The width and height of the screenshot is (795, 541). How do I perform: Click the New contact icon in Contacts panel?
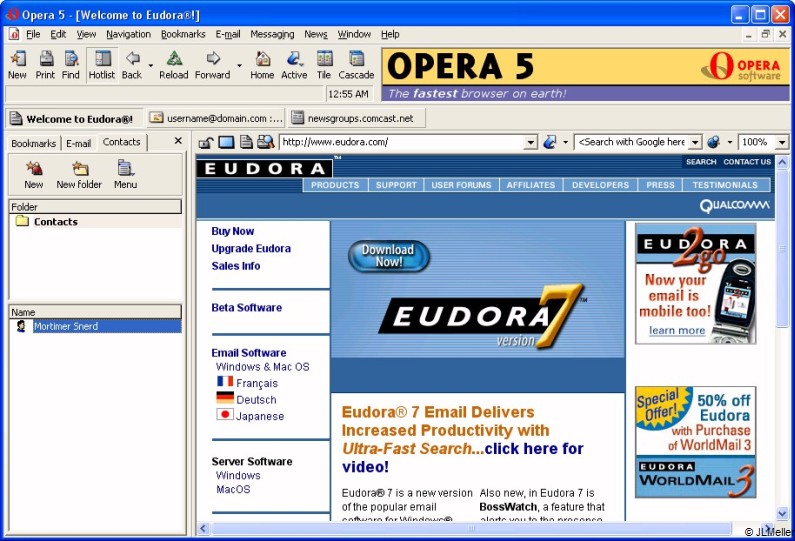click(33, 174)
